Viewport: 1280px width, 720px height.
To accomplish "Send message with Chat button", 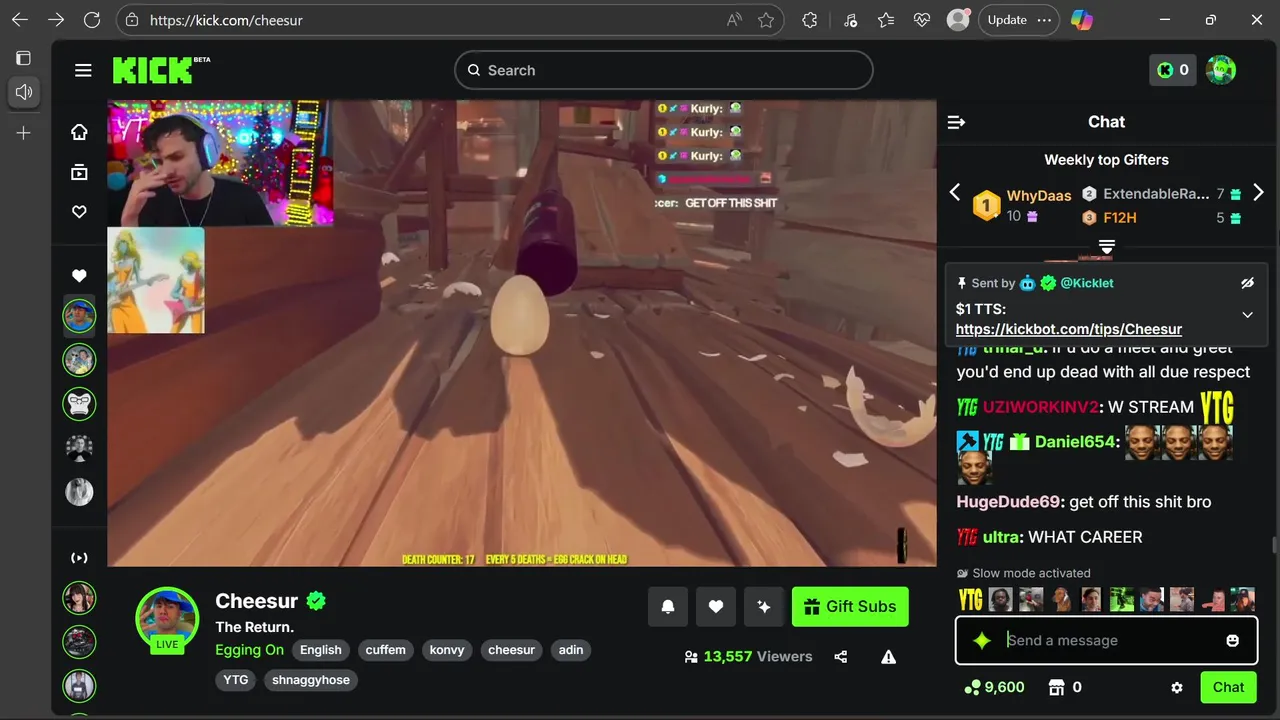I will pos(1228,687).
